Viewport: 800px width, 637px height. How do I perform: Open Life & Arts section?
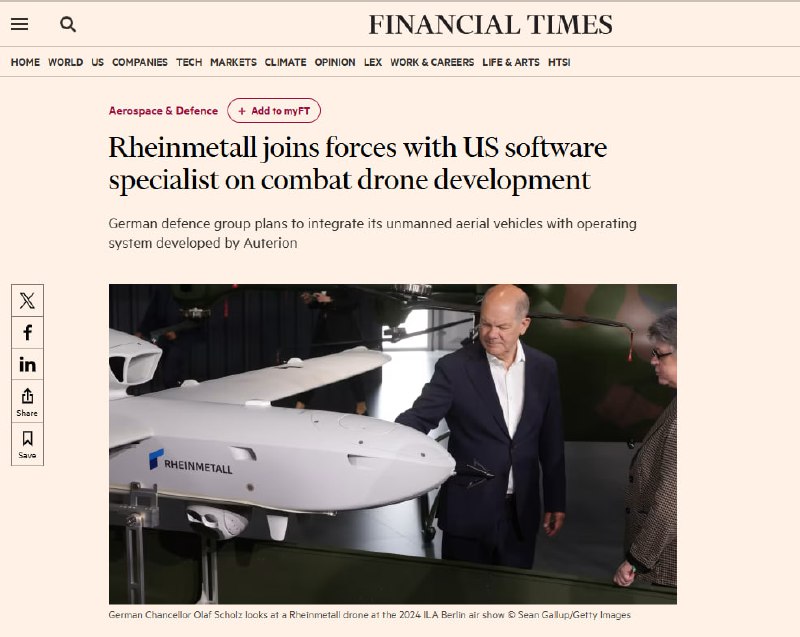click(511, 62)
